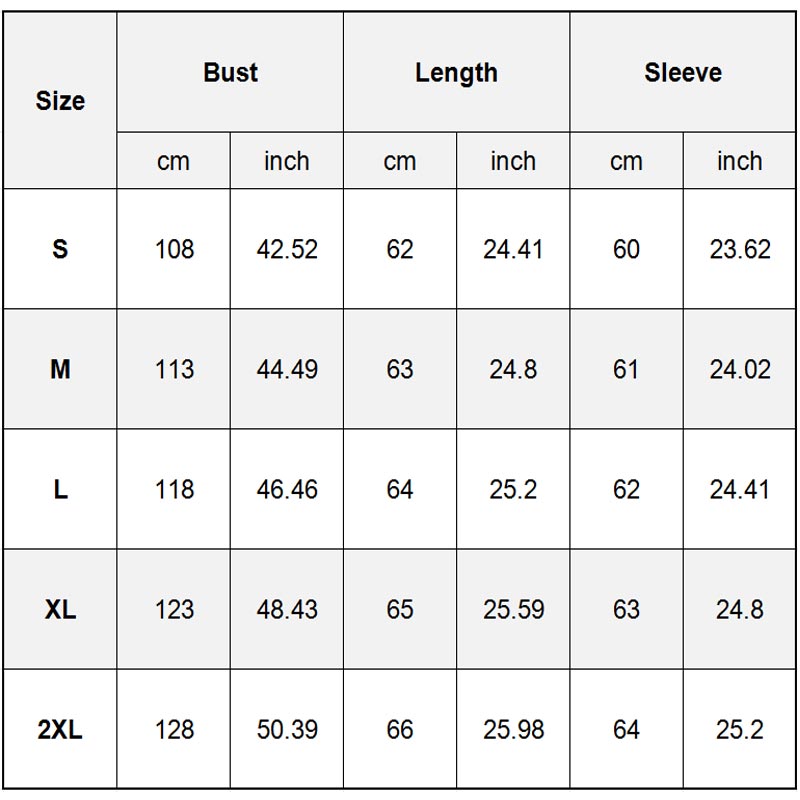Click sleeve inch value 24.02
Viewport: 800px width, 800px height.
pos(740,369)
